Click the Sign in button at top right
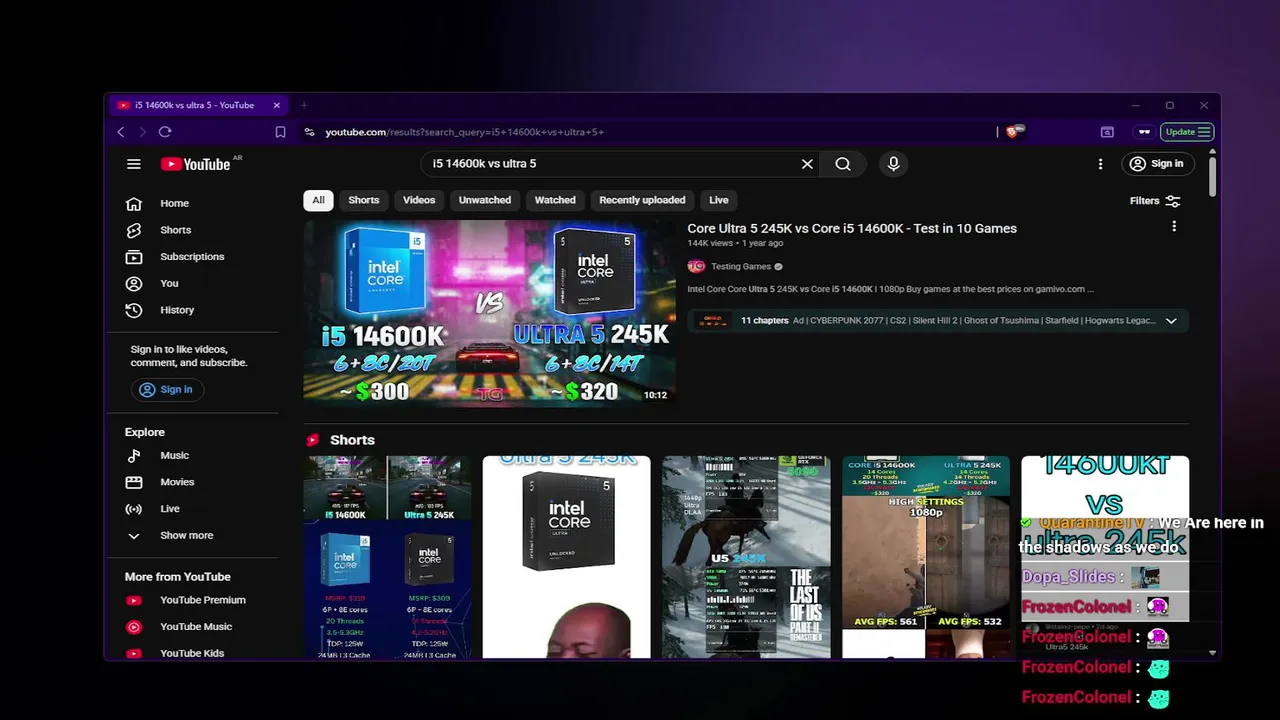The image size is (1280, 720). click(x=1156, y=164)
